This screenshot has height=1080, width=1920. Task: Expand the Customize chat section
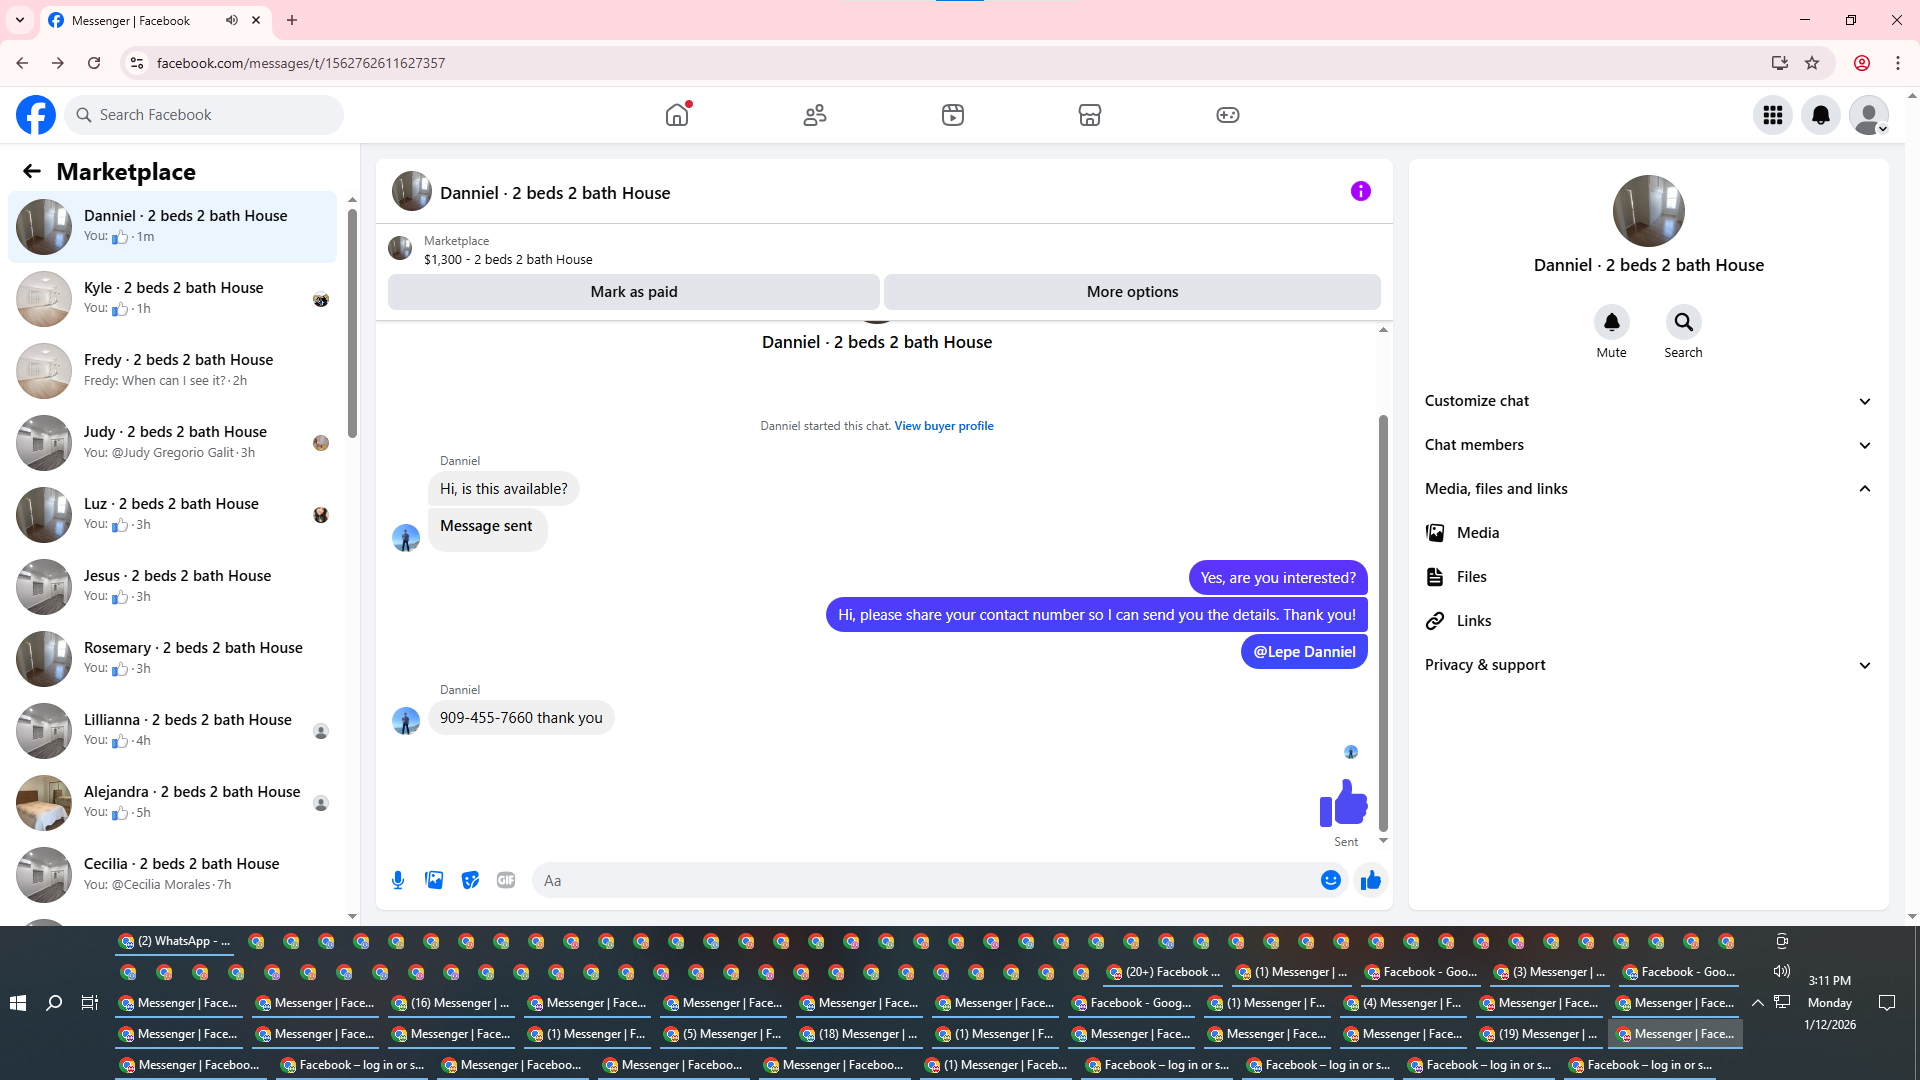[x=1648, y=401]
